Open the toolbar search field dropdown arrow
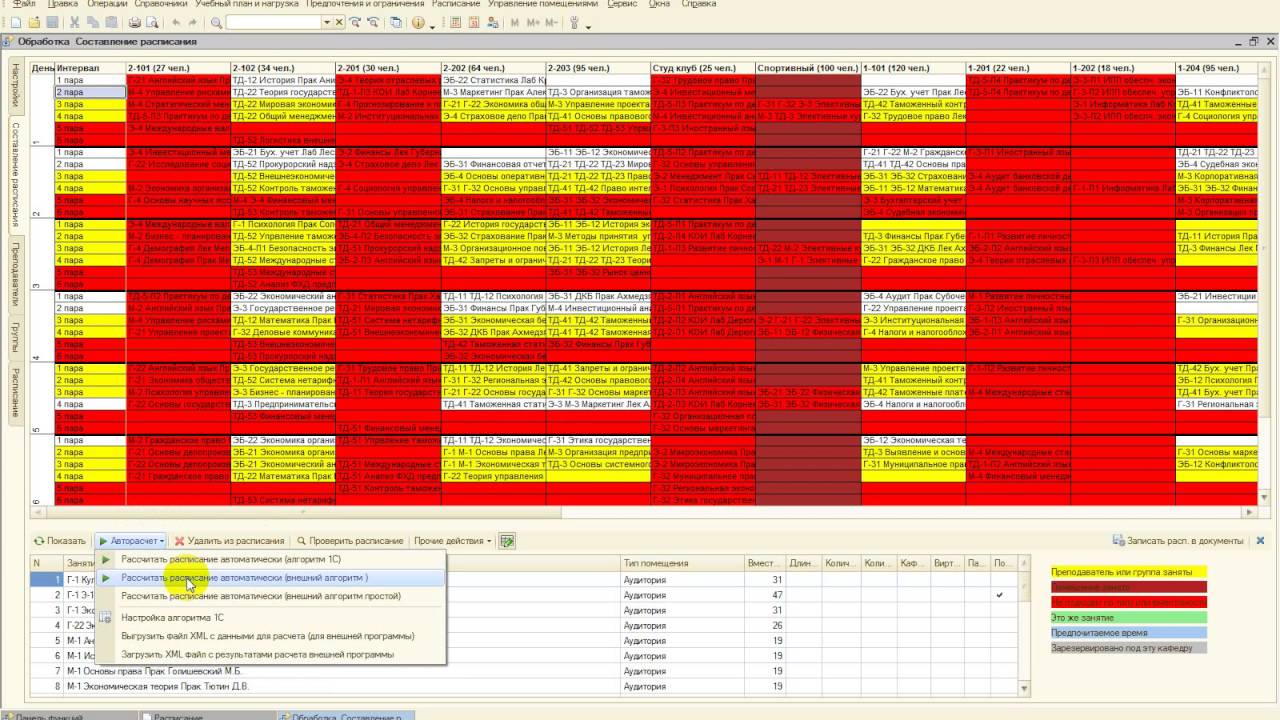This screenshot has height=720, width=1280. tap(326, 22)
